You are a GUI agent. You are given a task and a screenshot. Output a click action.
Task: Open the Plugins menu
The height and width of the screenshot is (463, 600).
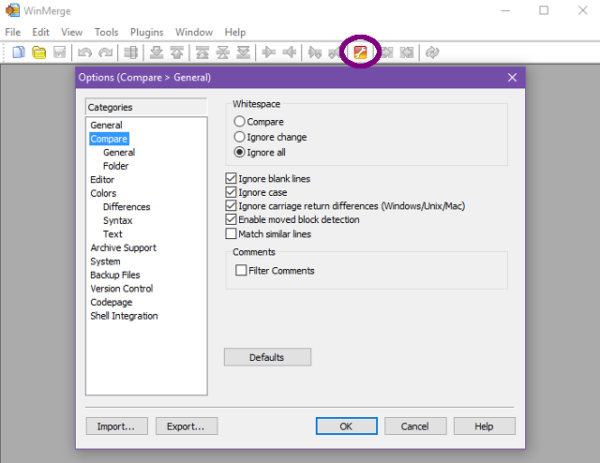point(148,32)
